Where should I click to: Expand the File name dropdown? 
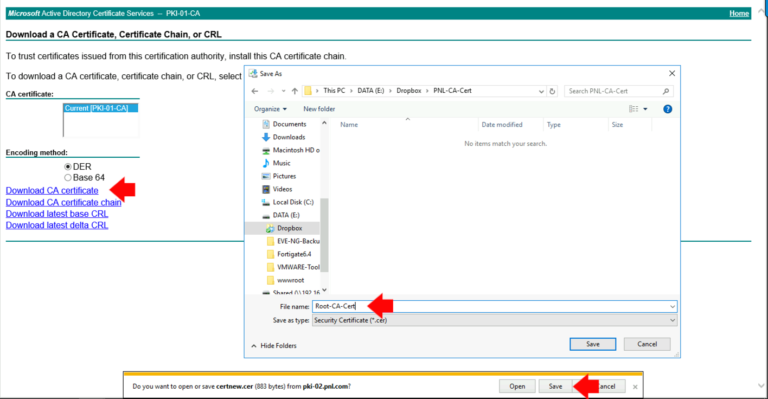672,306
